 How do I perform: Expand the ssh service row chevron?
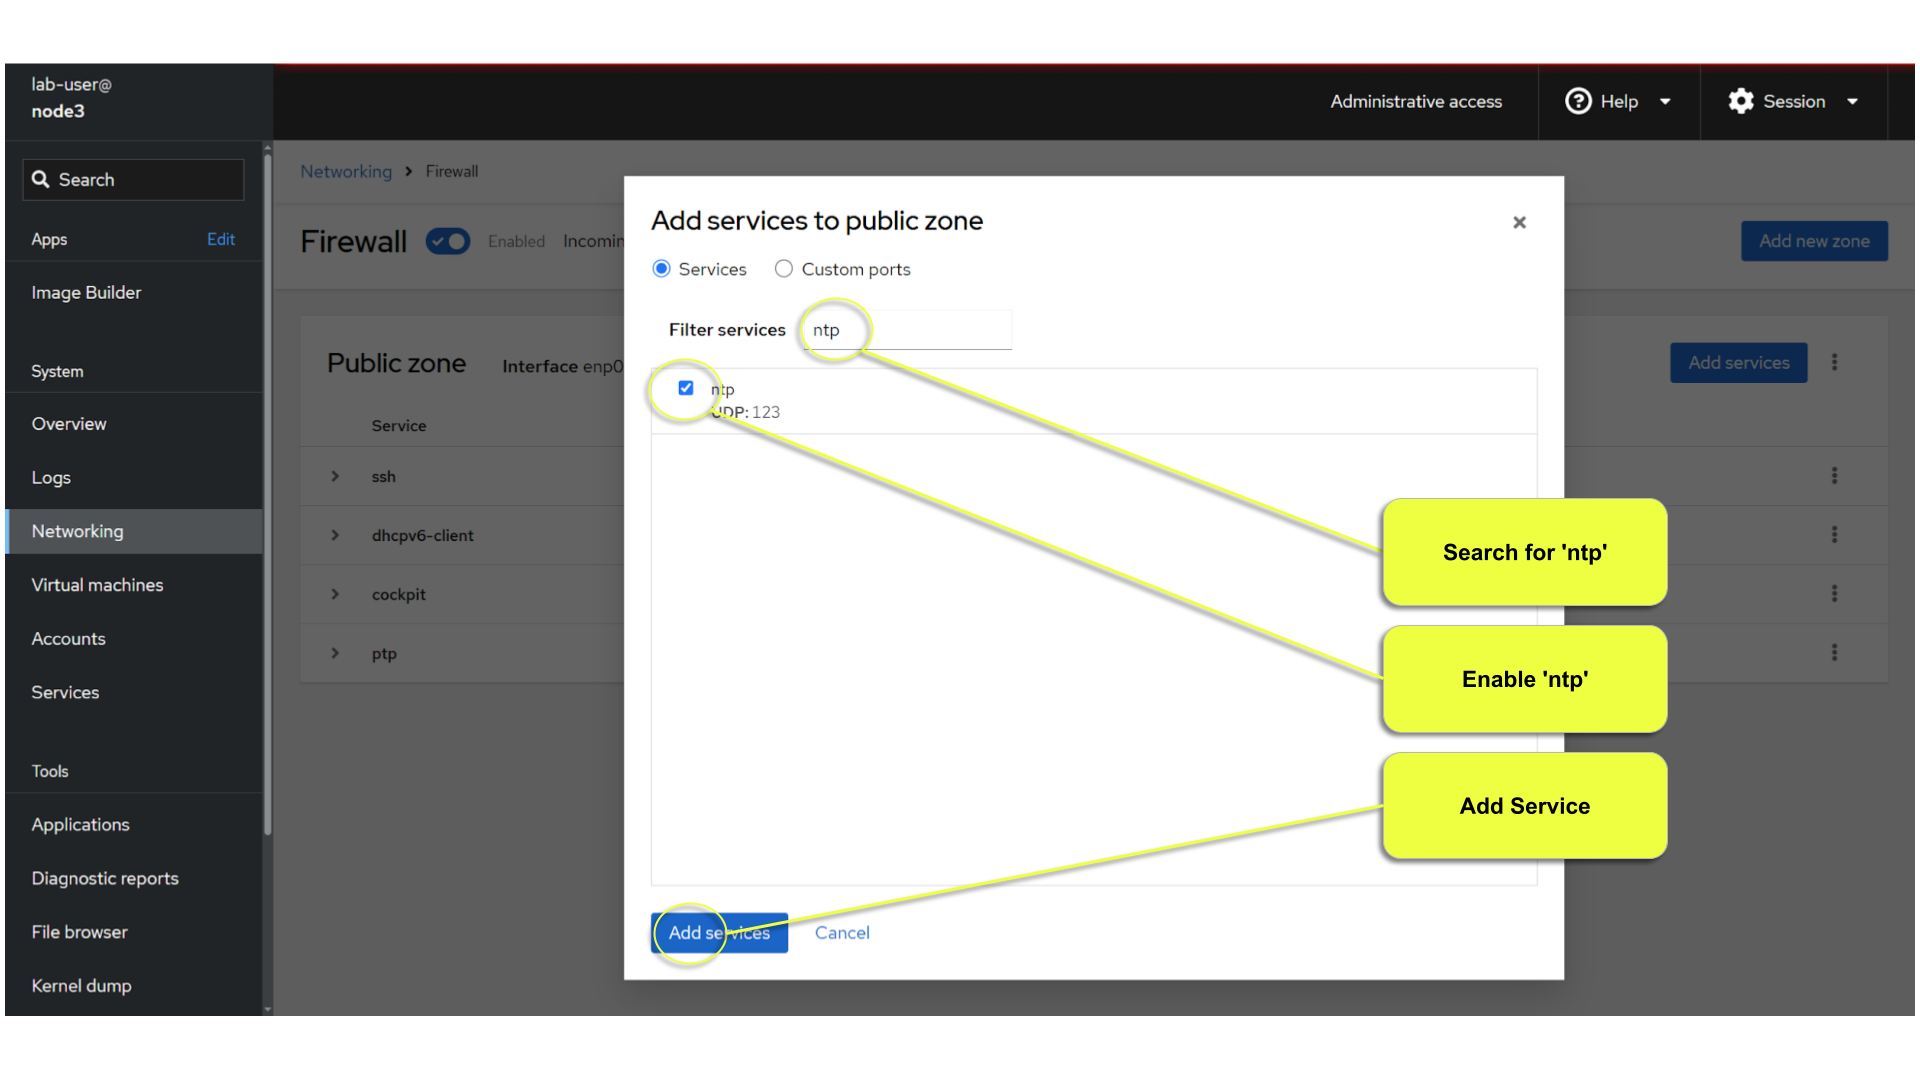[x=335, y=477]
